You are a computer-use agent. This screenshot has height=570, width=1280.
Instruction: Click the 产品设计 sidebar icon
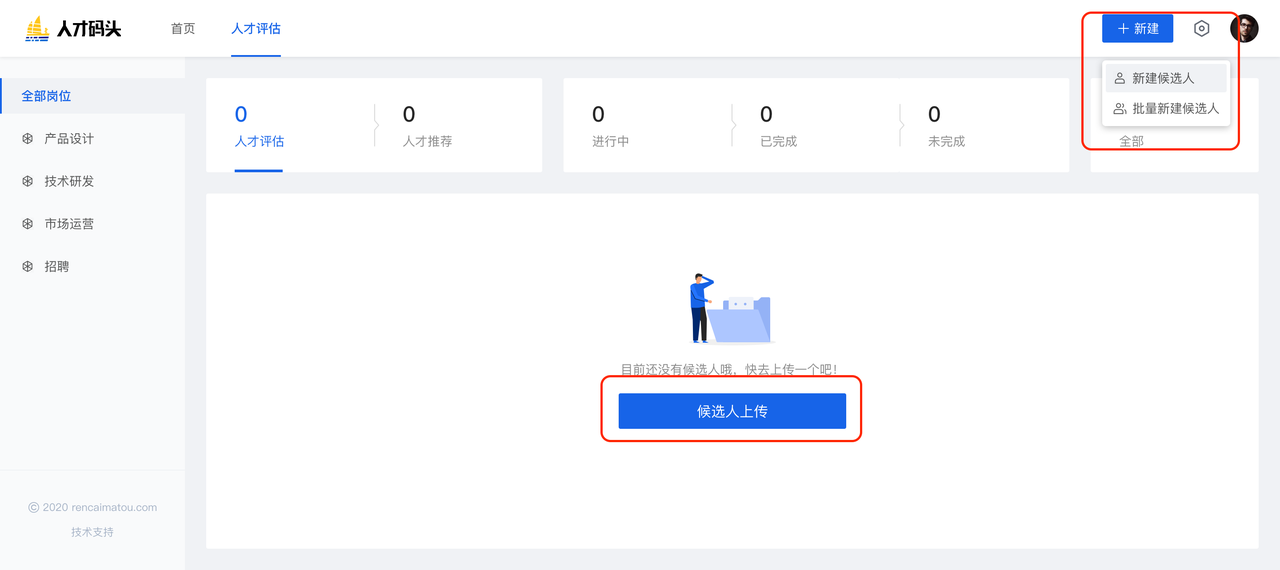coord(28,139)
